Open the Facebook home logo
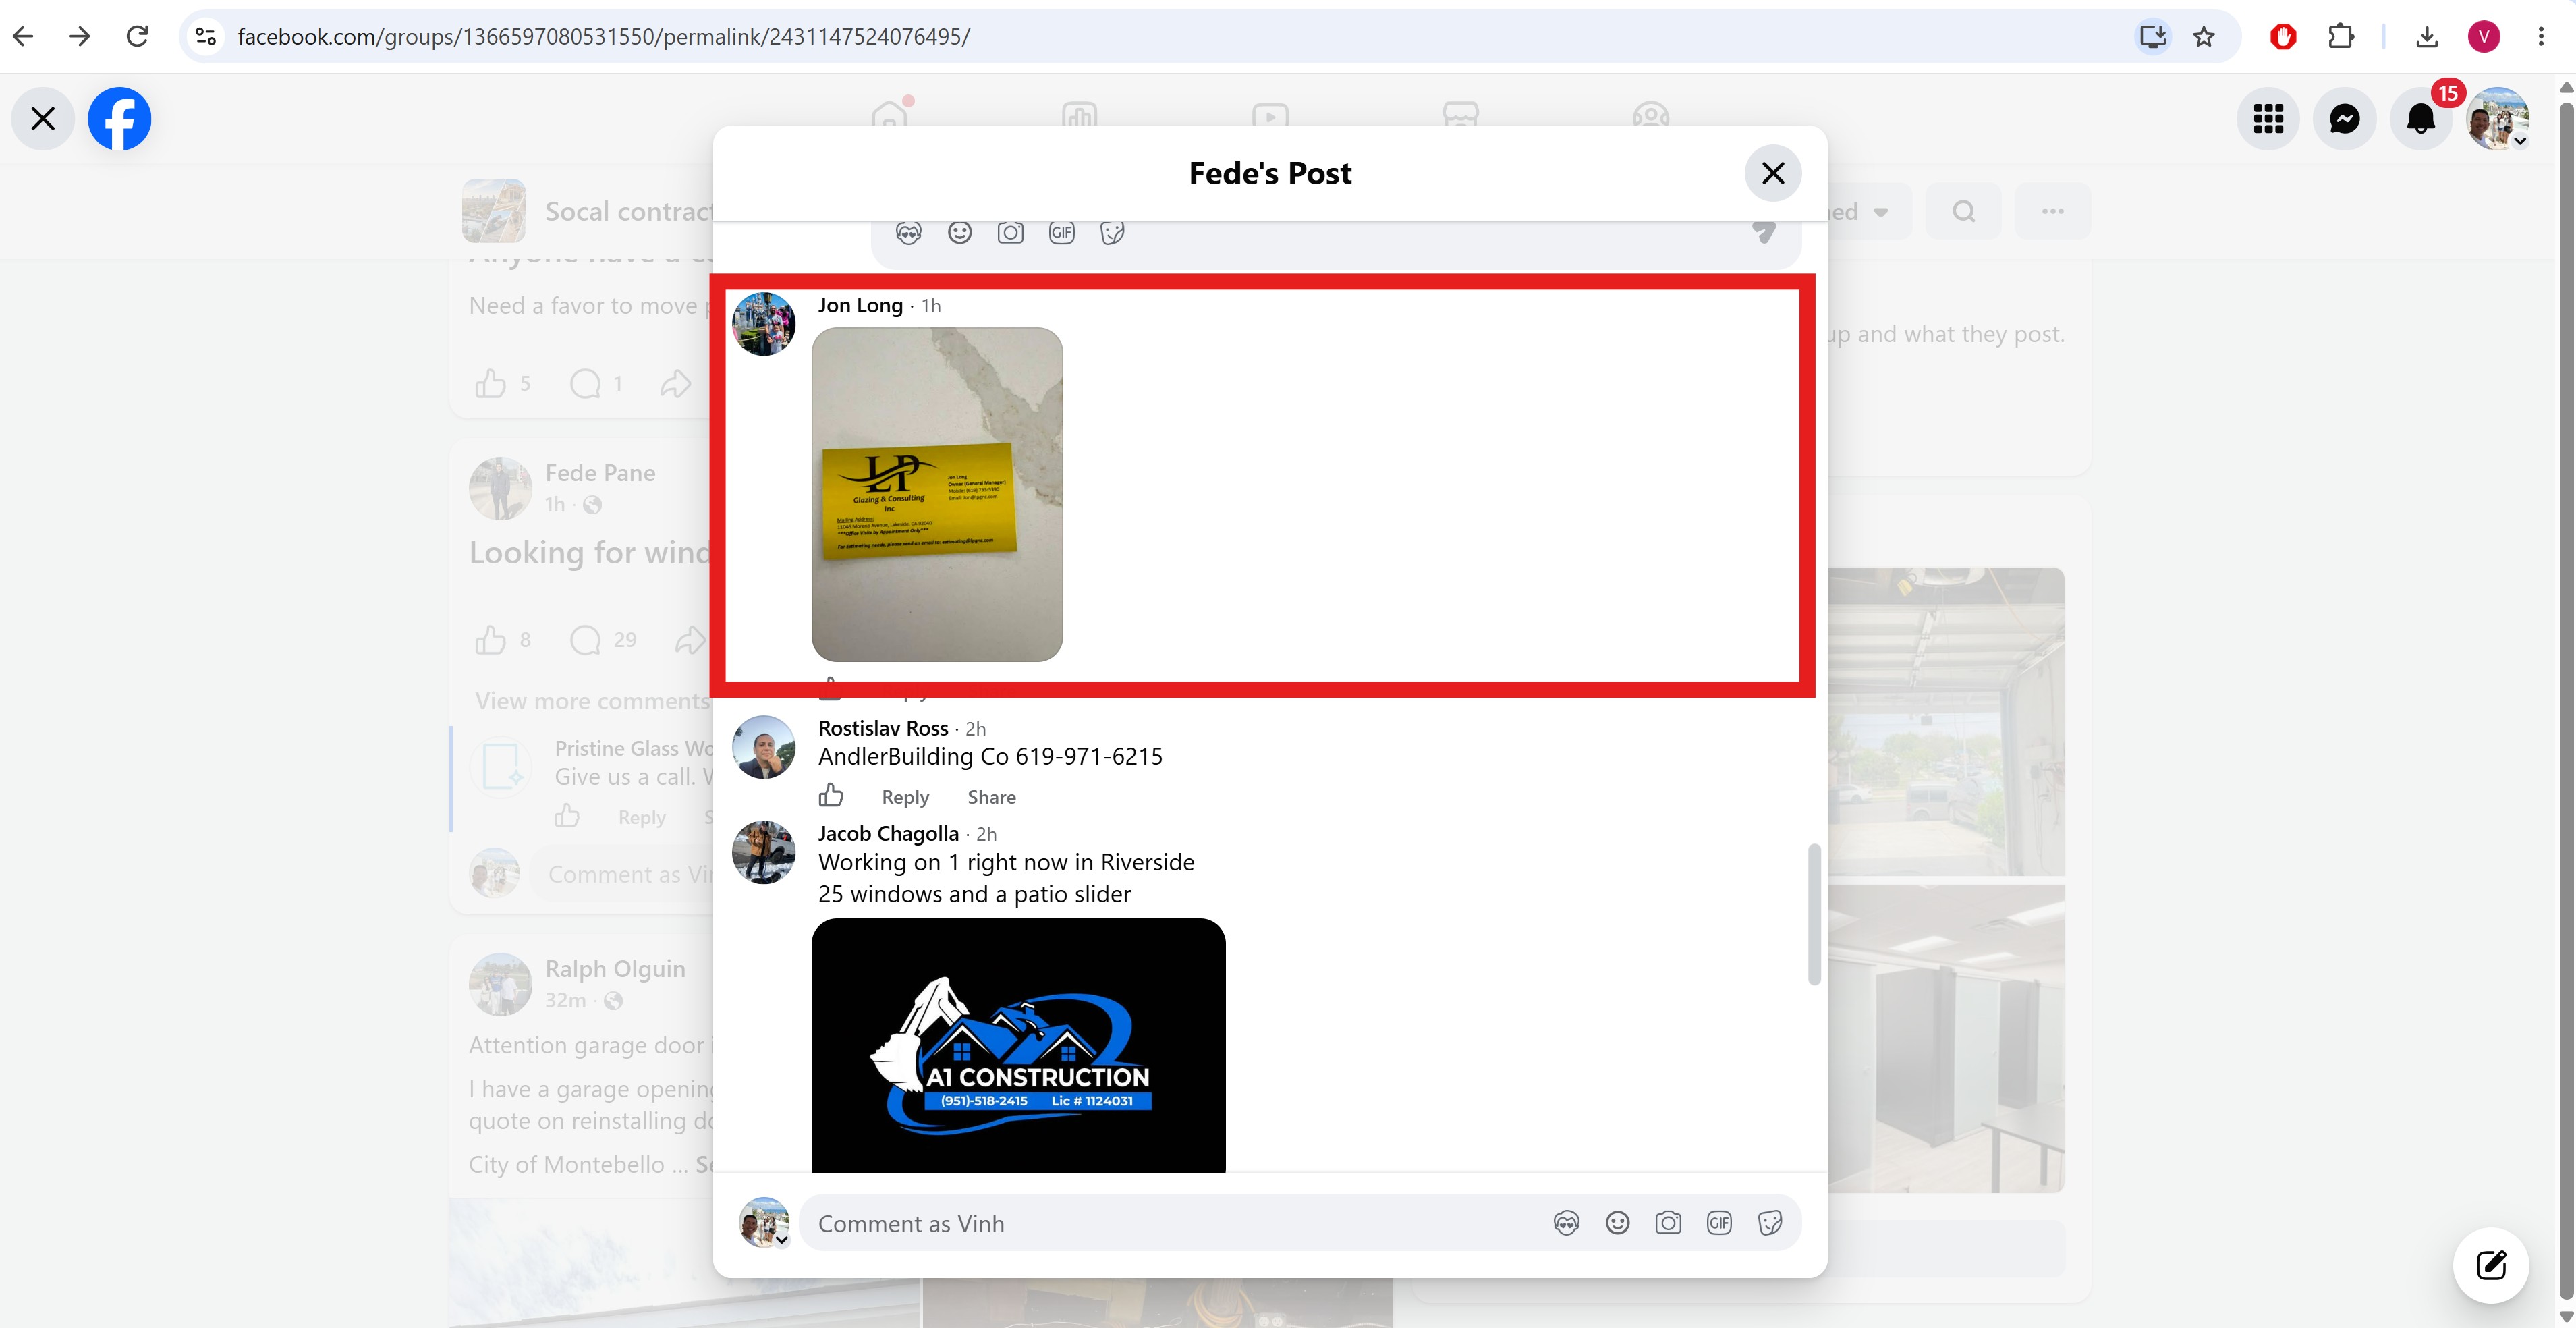This screenshot has height=1328, width=2576. (x=120, y=119)
